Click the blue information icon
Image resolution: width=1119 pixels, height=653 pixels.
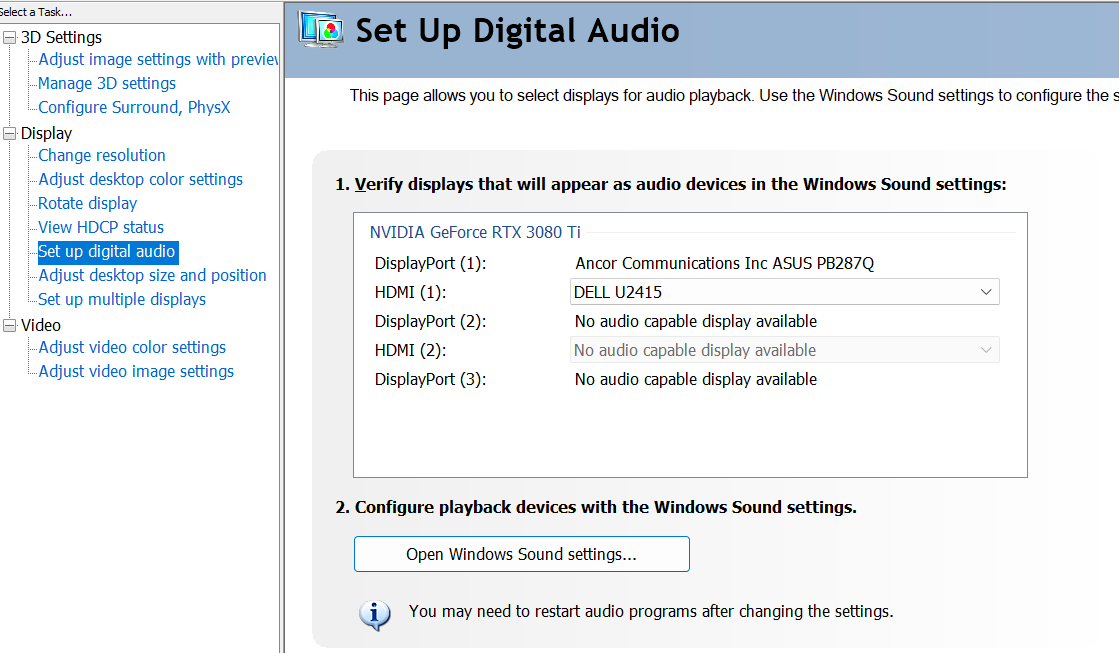tap(374, 613)
